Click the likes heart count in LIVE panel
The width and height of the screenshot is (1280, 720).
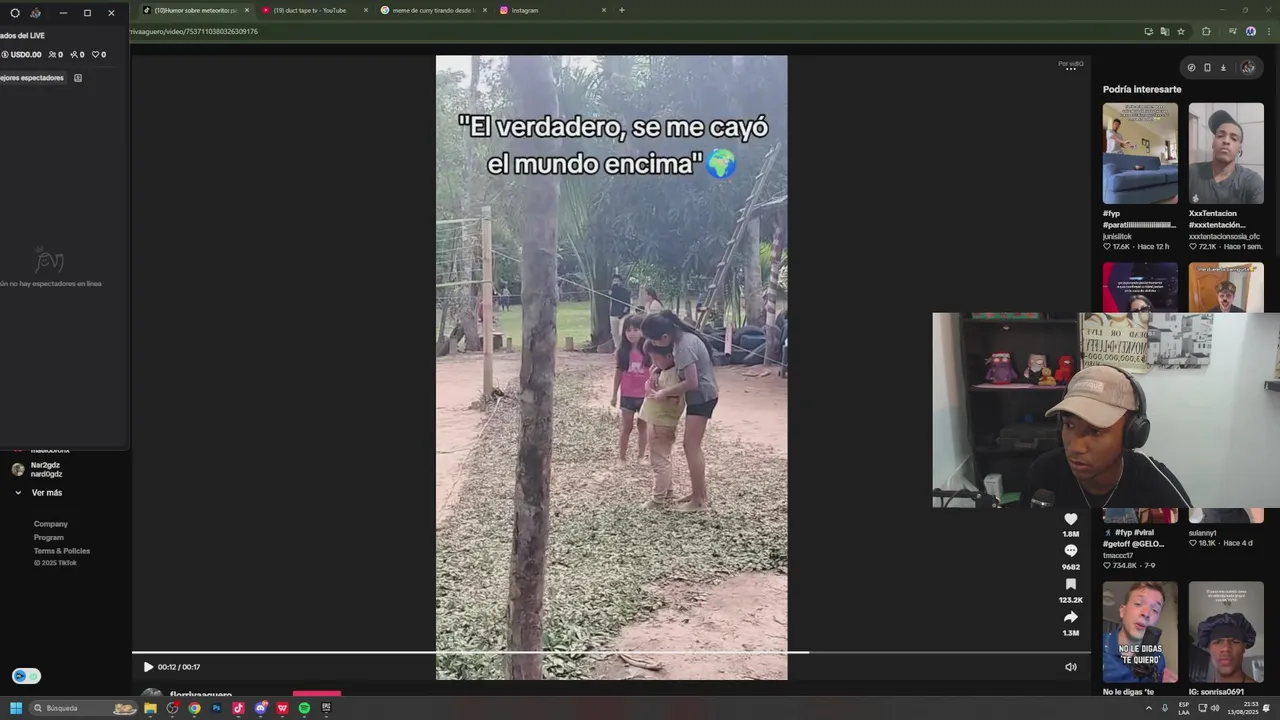point(99,55)
